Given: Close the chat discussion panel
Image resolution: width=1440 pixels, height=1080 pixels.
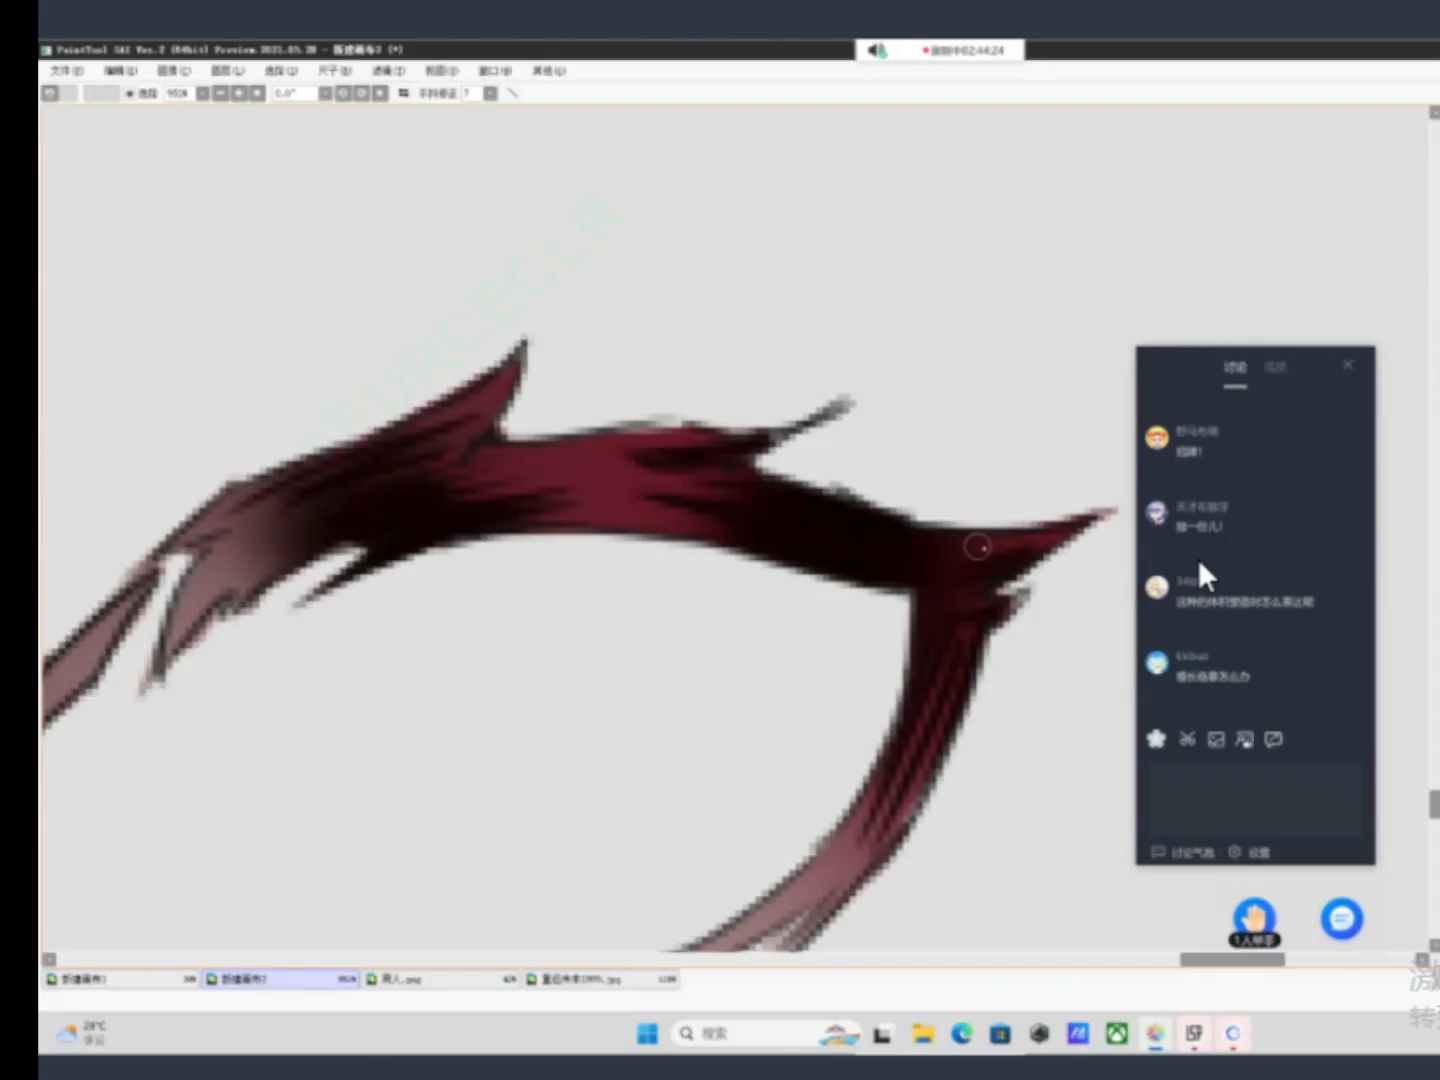Looking at the screenshot, I should [1348, 365].
